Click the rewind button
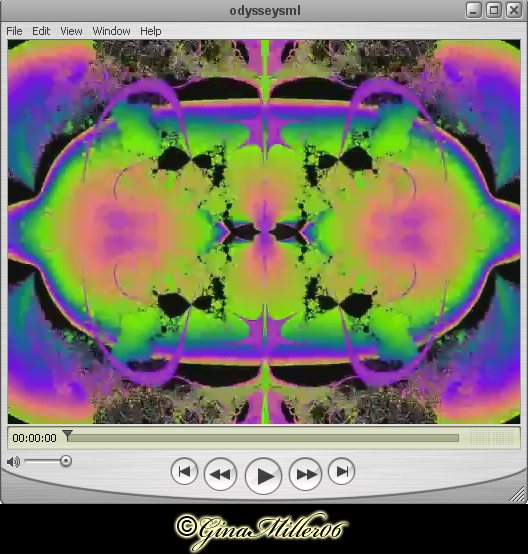 tap(220, 474)
